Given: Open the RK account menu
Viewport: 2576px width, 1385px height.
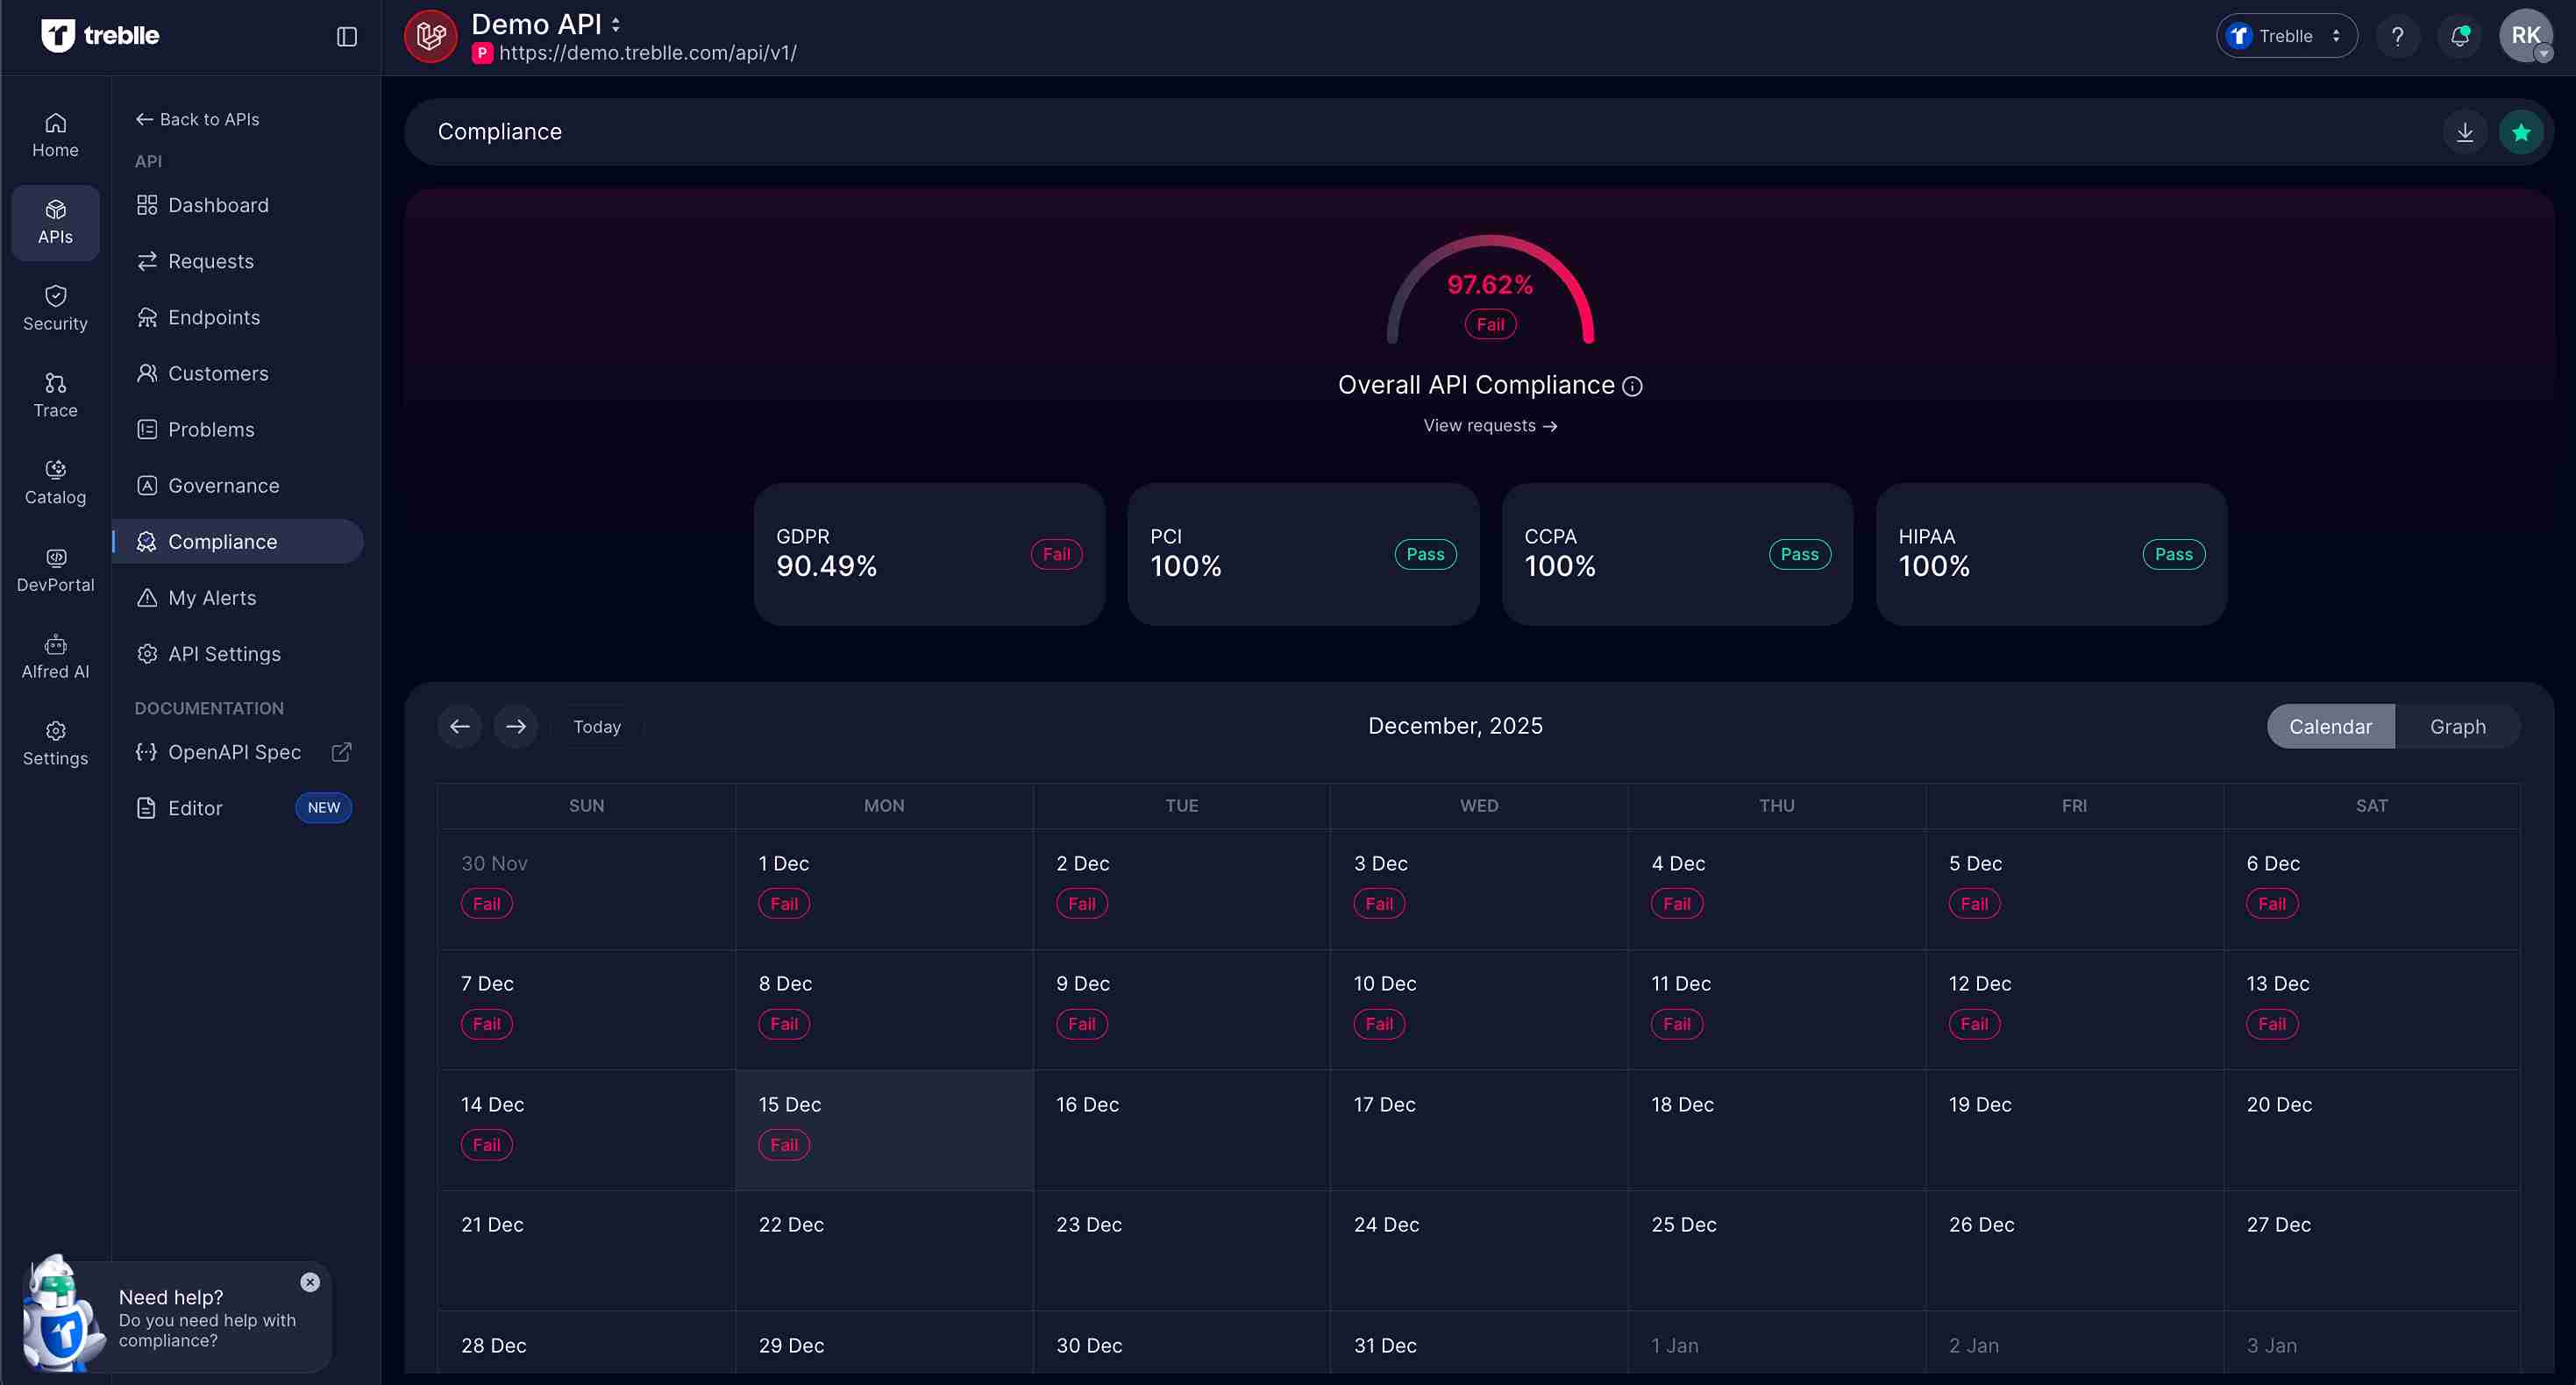Looking at the screenshot, I should coord(2525,35).
